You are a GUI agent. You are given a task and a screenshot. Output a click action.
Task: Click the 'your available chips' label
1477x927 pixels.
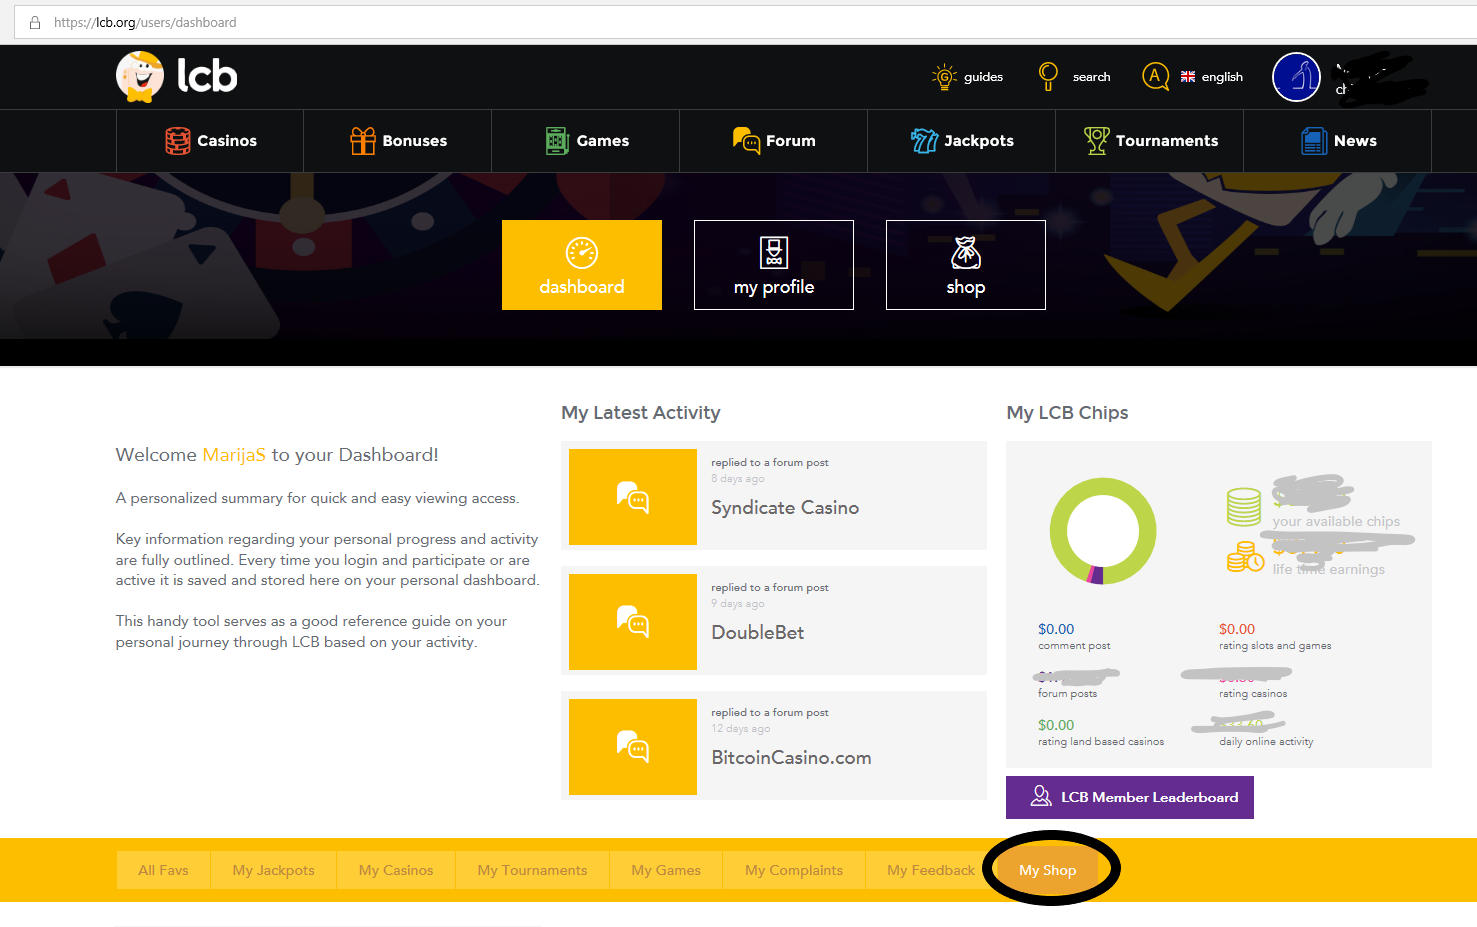coord(1336,521)
